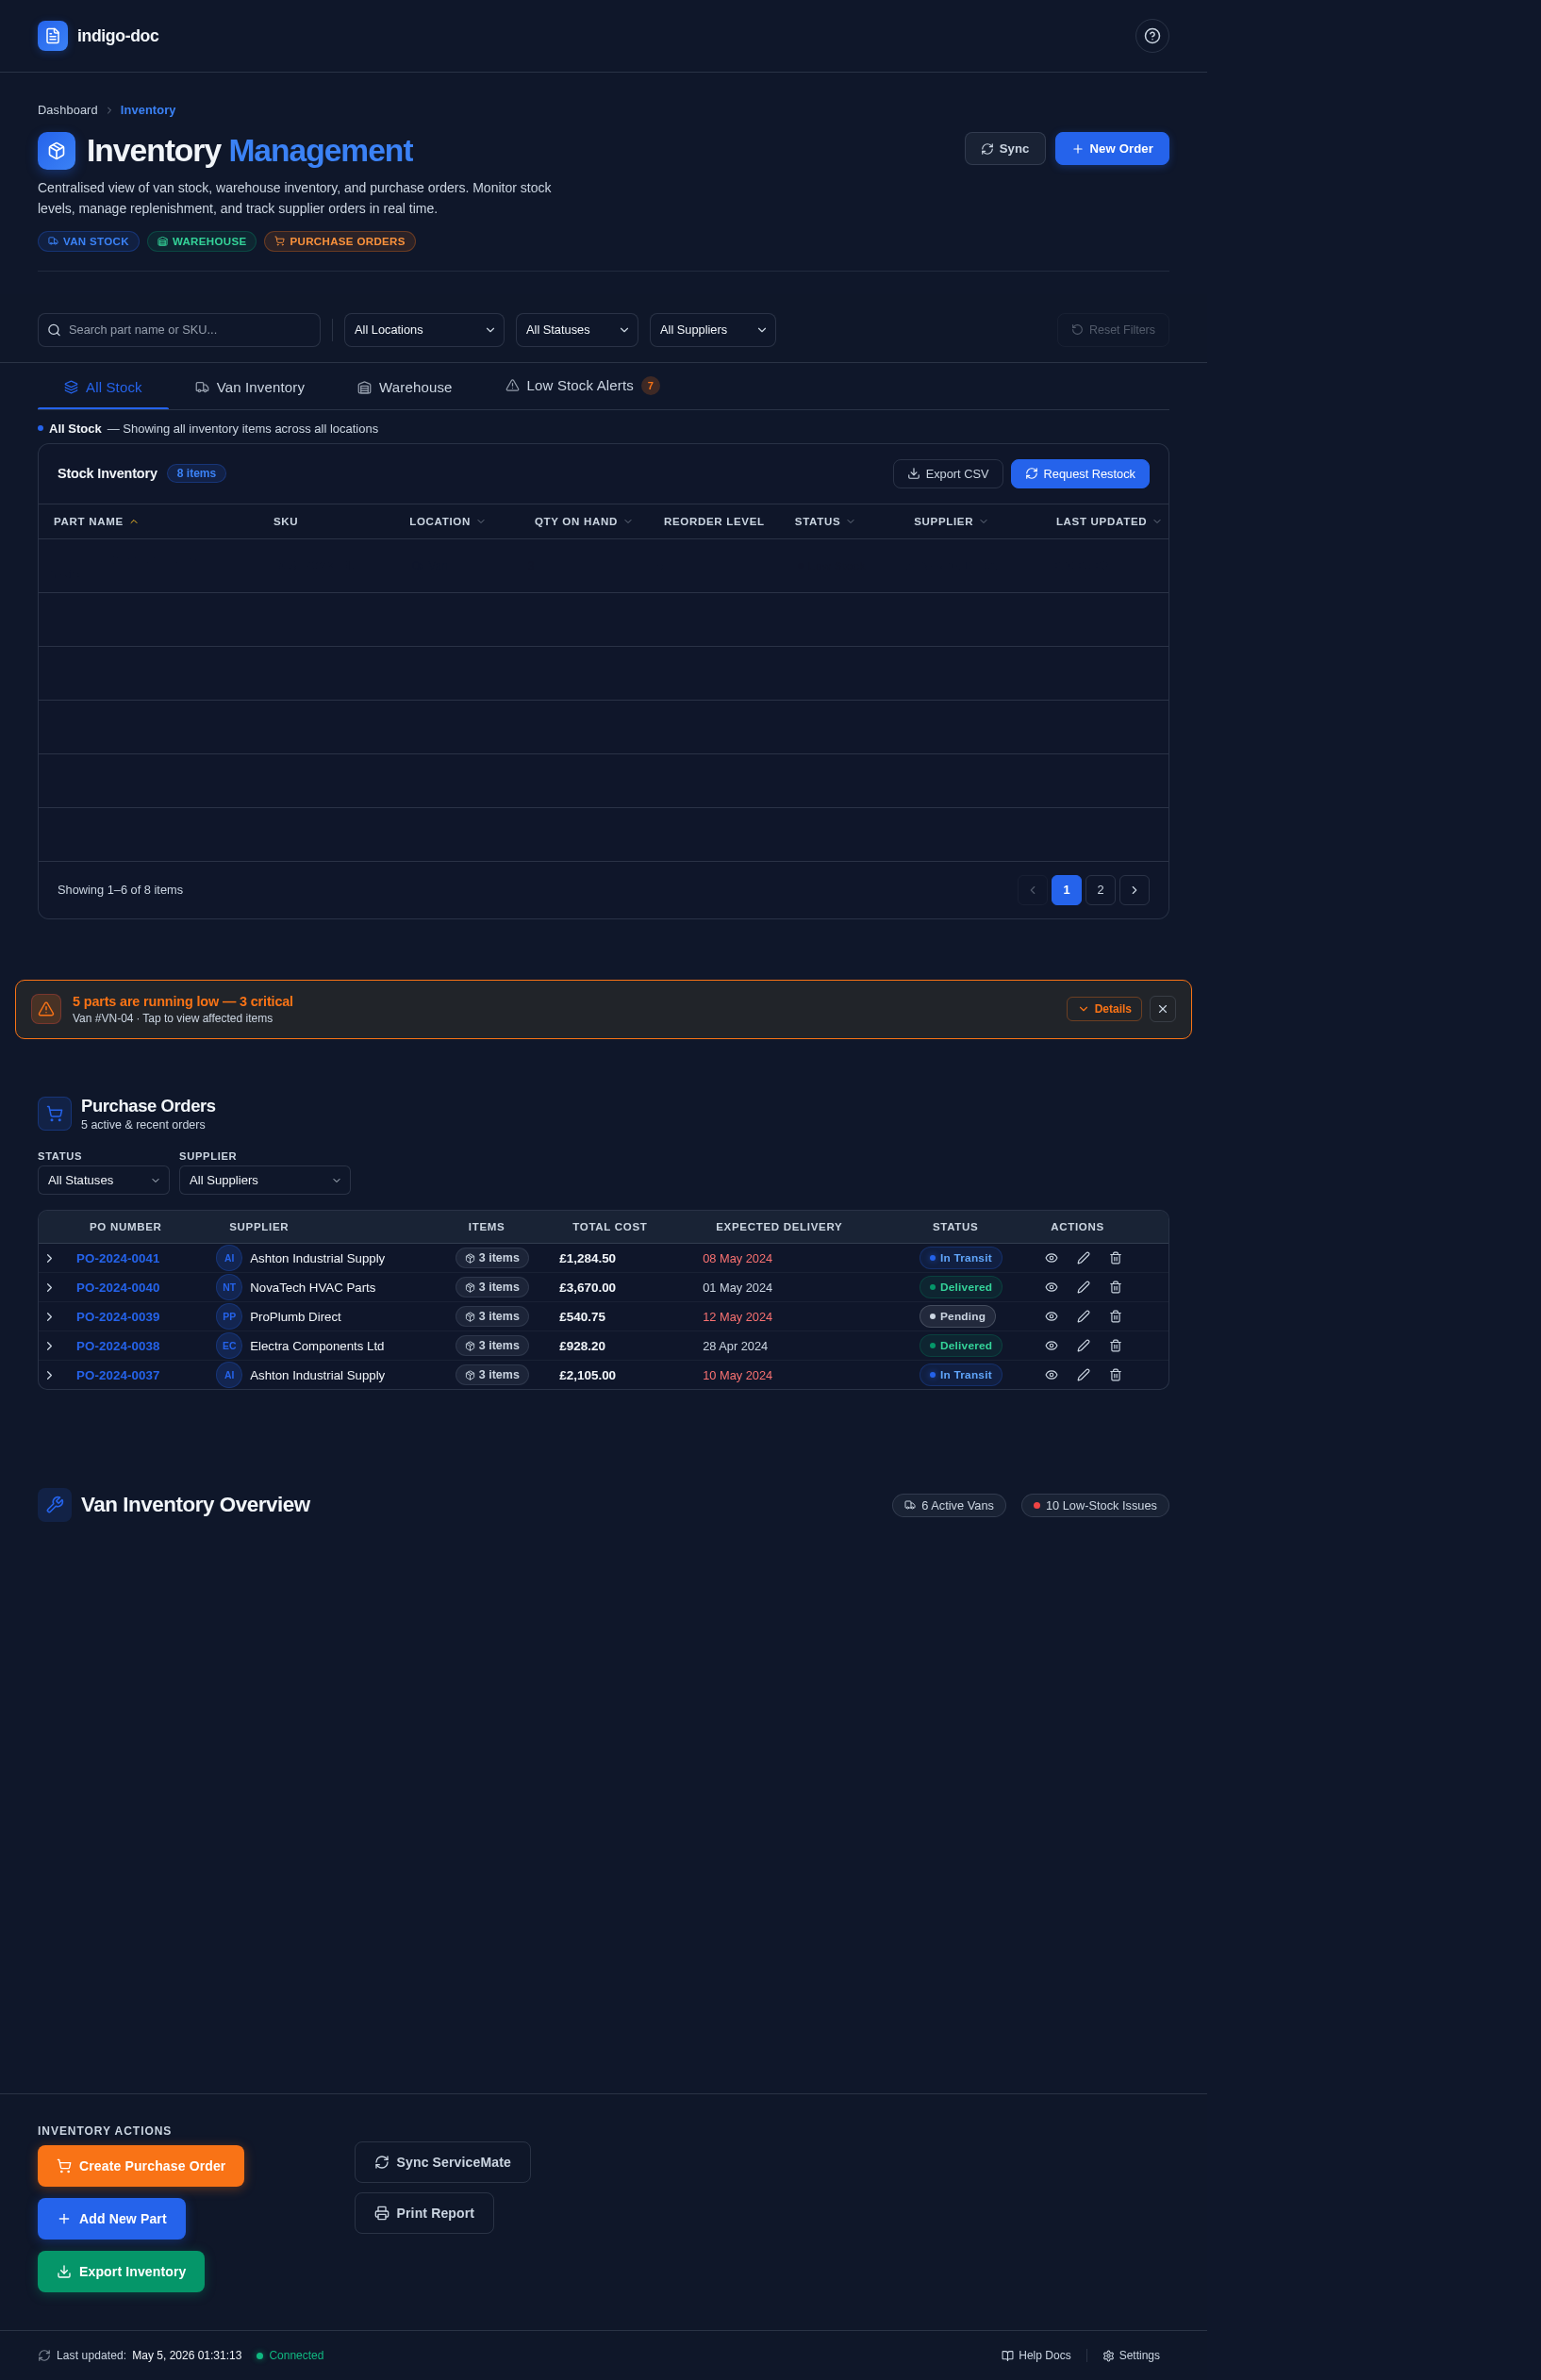Delete order PO-2024-0040 with trash icon

tap(1115, 1287)
